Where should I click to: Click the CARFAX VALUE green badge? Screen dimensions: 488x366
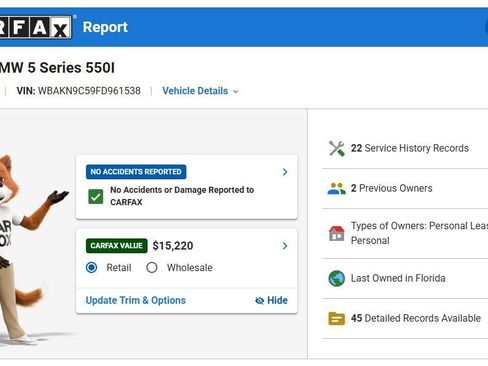(117, 246)
